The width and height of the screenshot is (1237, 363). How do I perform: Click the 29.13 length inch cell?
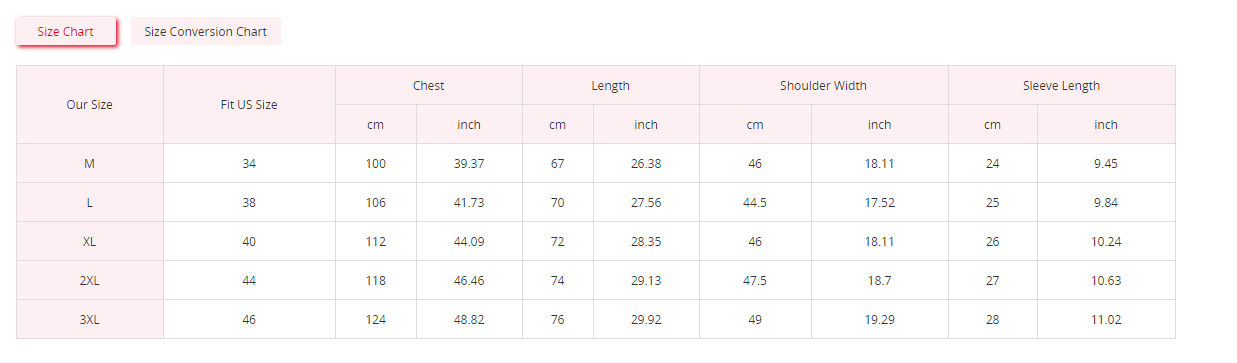646,280
